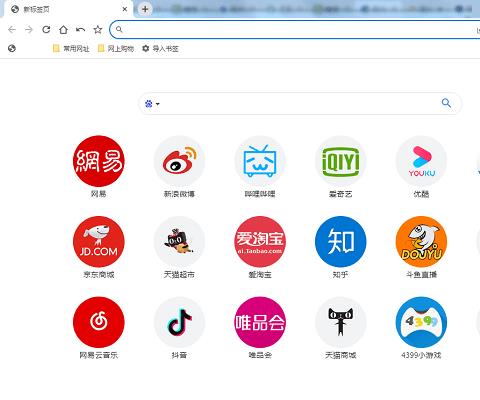Go to the home page icon
The width and height of the screenshot is (480, 400).
[x=63, y=30]
